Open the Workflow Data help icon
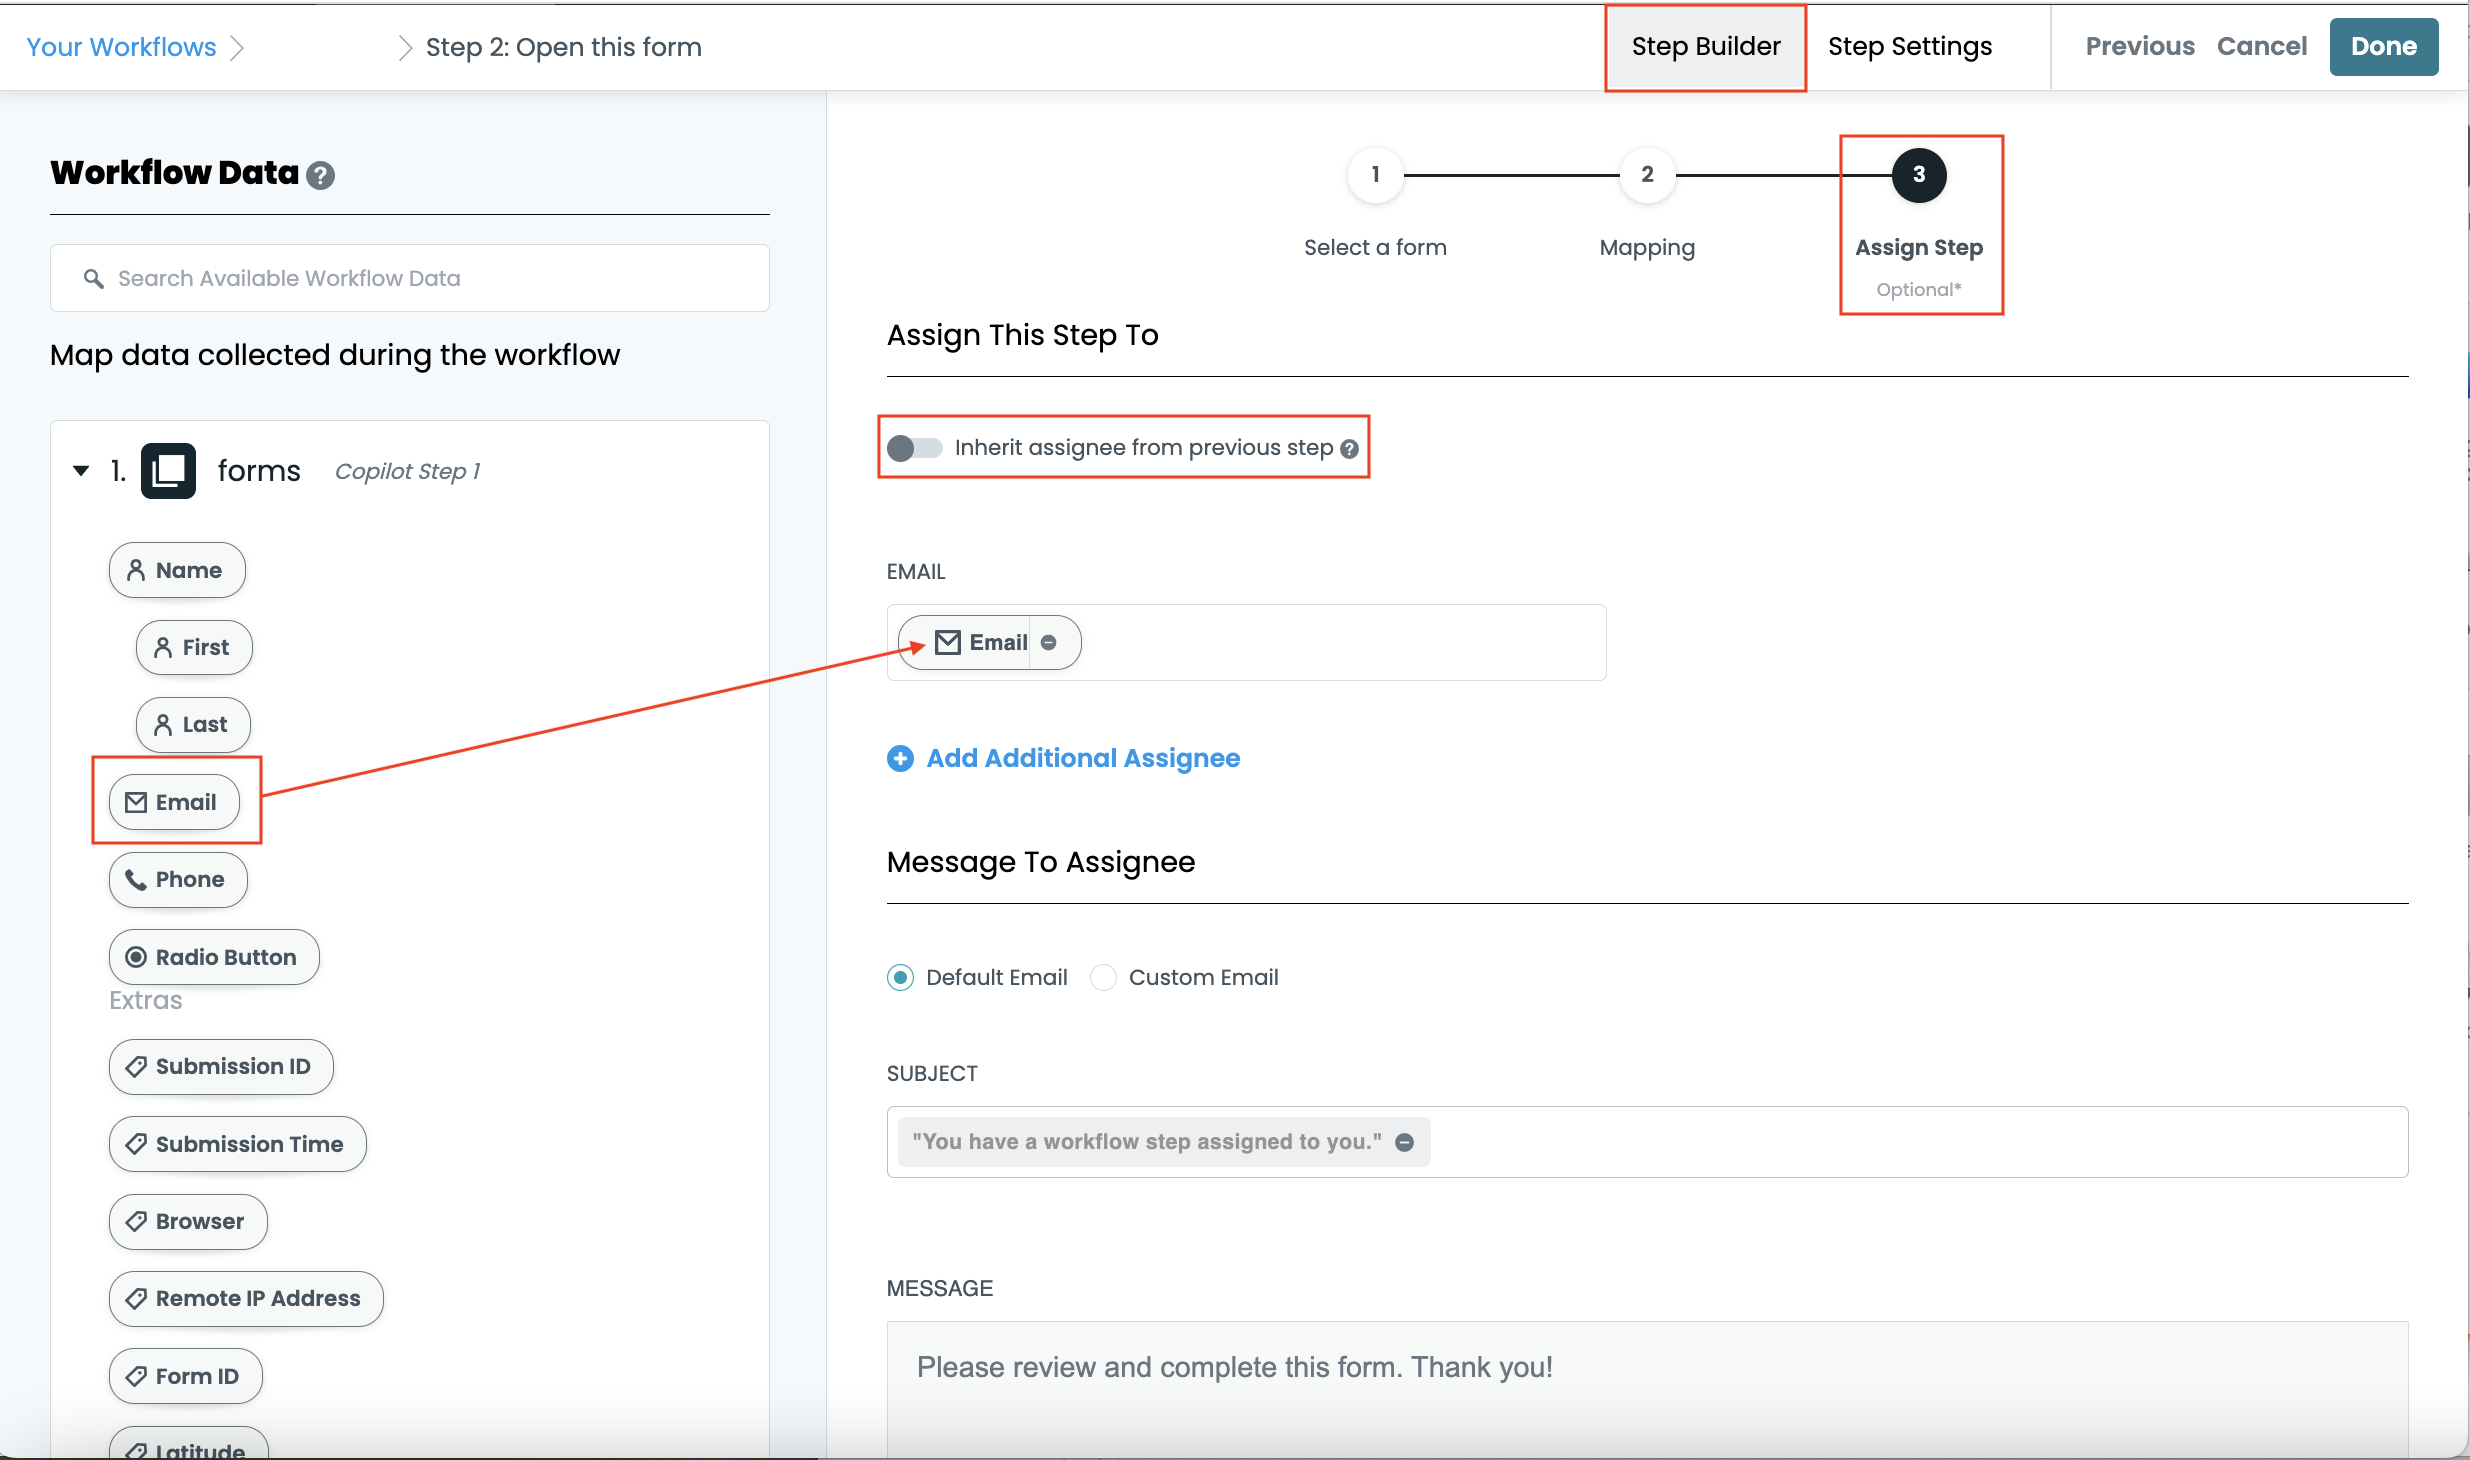 [x=320, y=175]
